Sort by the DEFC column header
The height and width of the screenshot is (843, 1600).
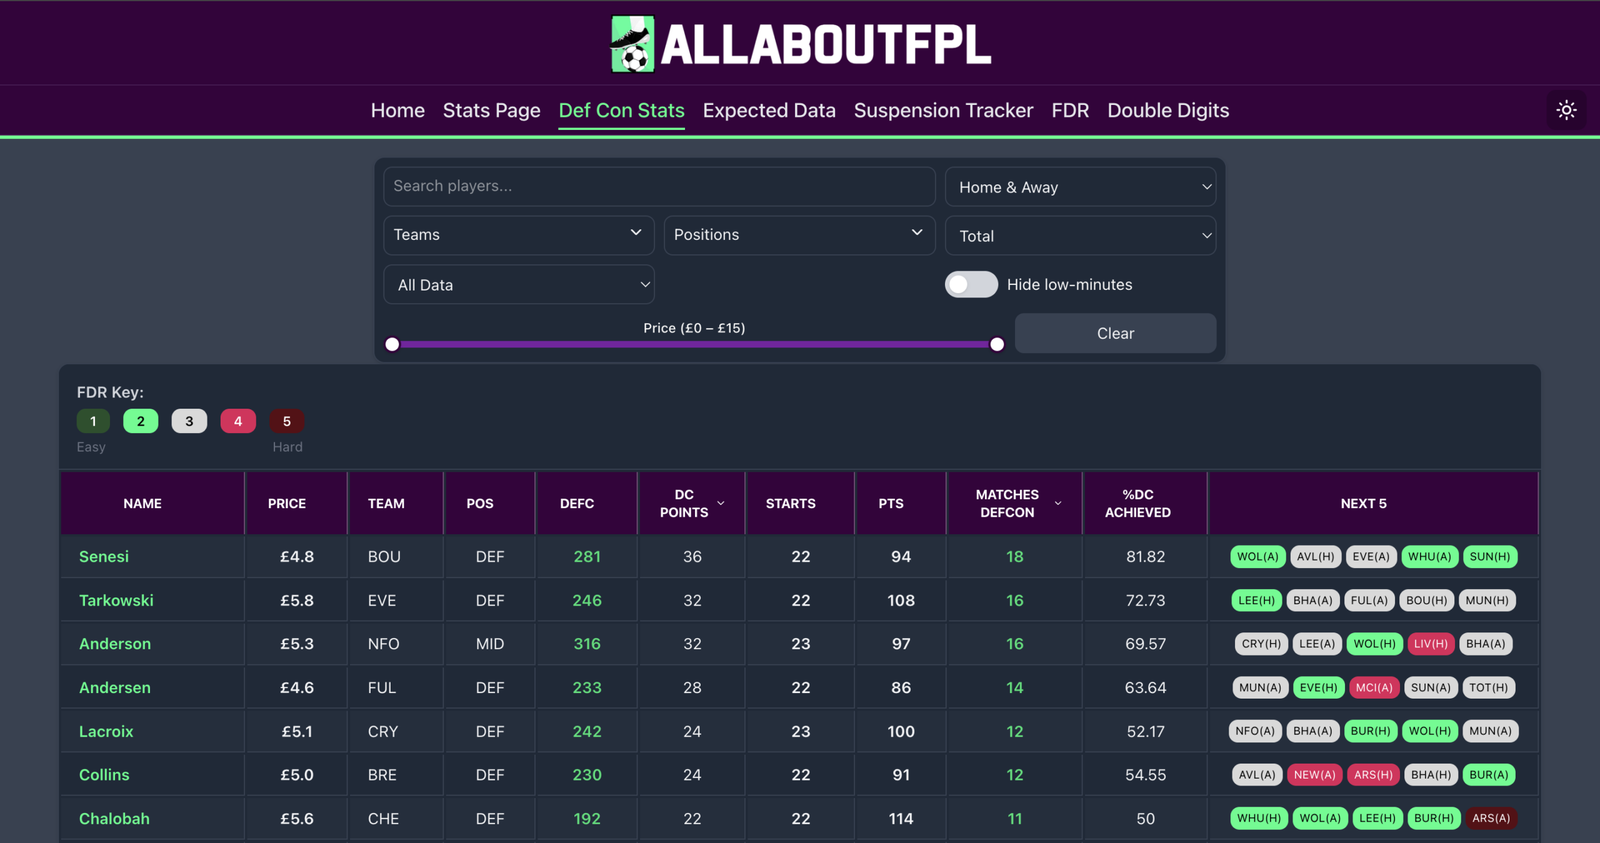point(587,503)
